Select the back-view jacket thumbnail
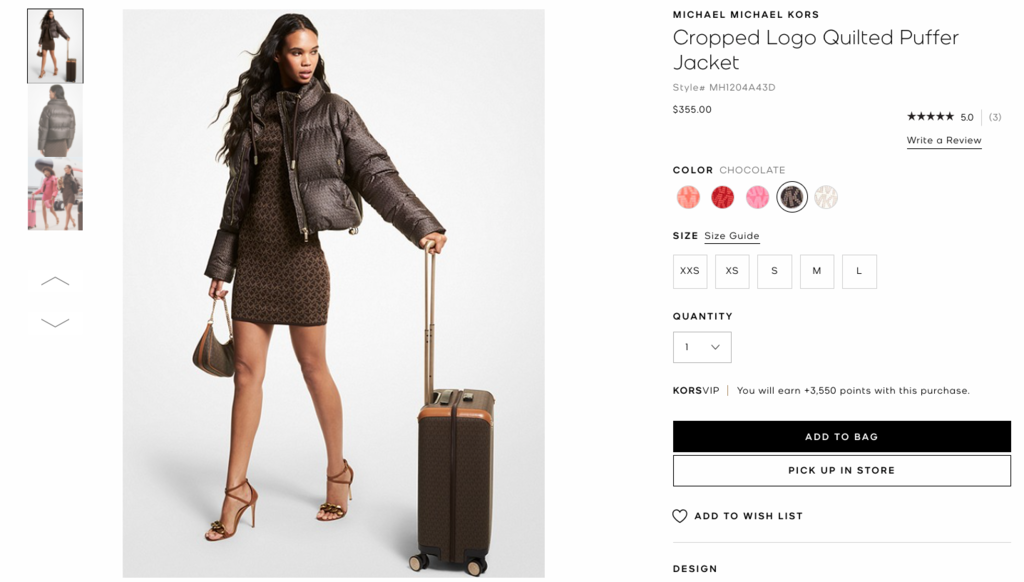The height and width of the screenshot is (582, 1024). point(56,121)
